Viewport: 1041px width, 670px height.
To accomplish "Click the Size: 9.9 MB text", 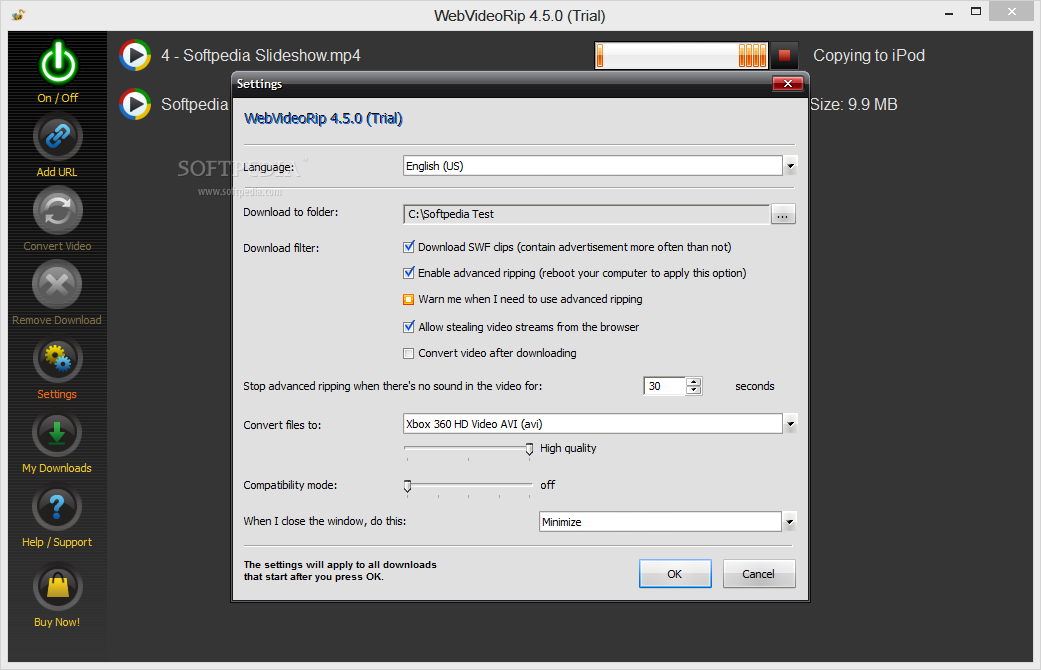I will click(854, 104).
